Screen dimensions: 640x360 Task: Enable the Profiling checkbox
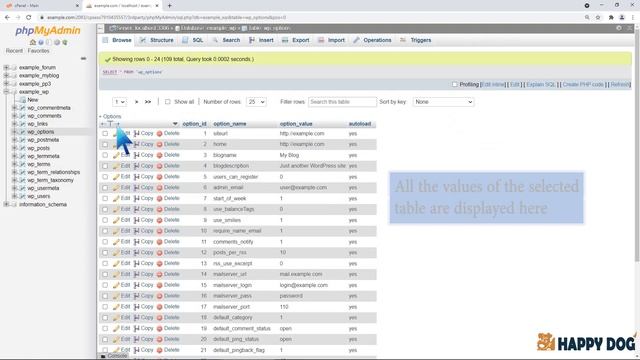coord(455,84)
